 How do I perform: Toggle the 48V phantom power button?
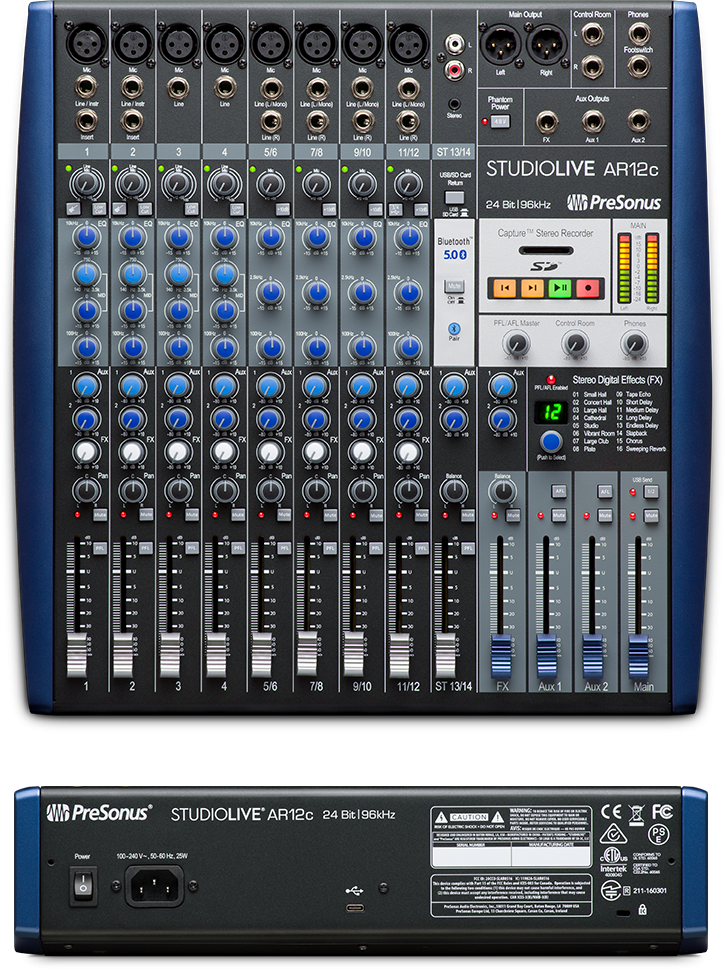500,122
